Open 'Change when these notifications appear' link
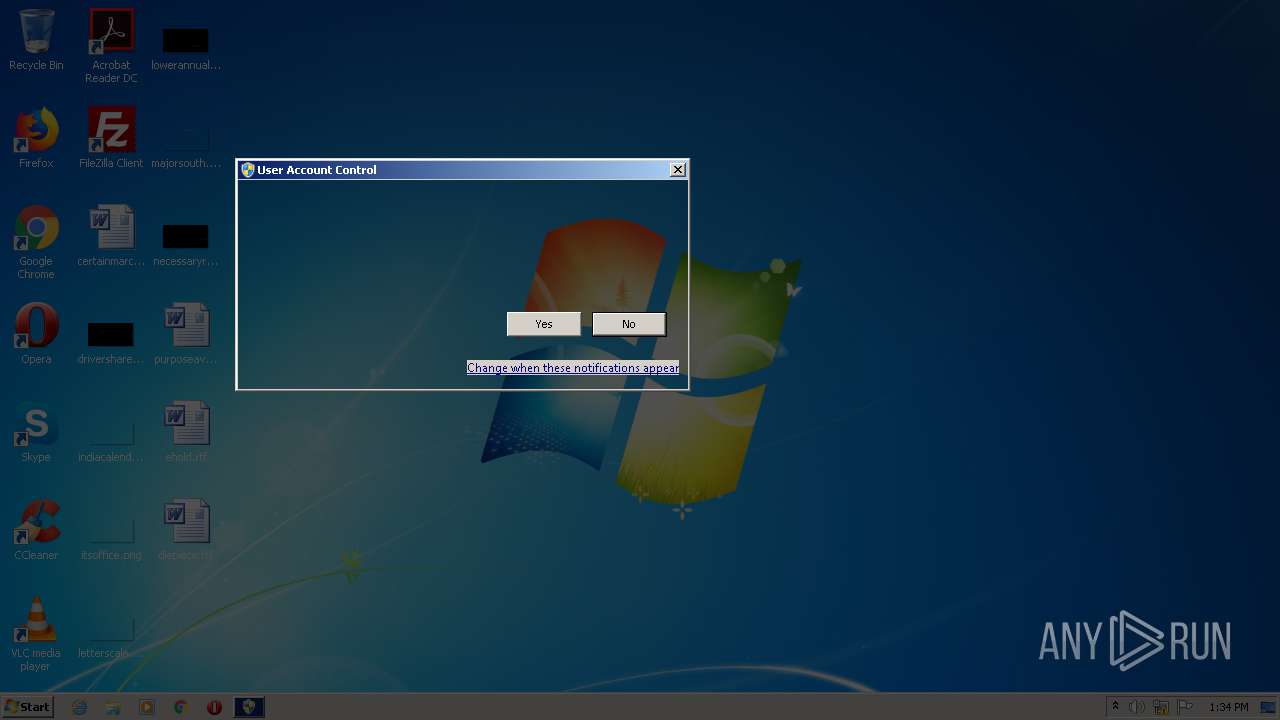The width and height of the screenshot is (1280, 720). [573, 368]
